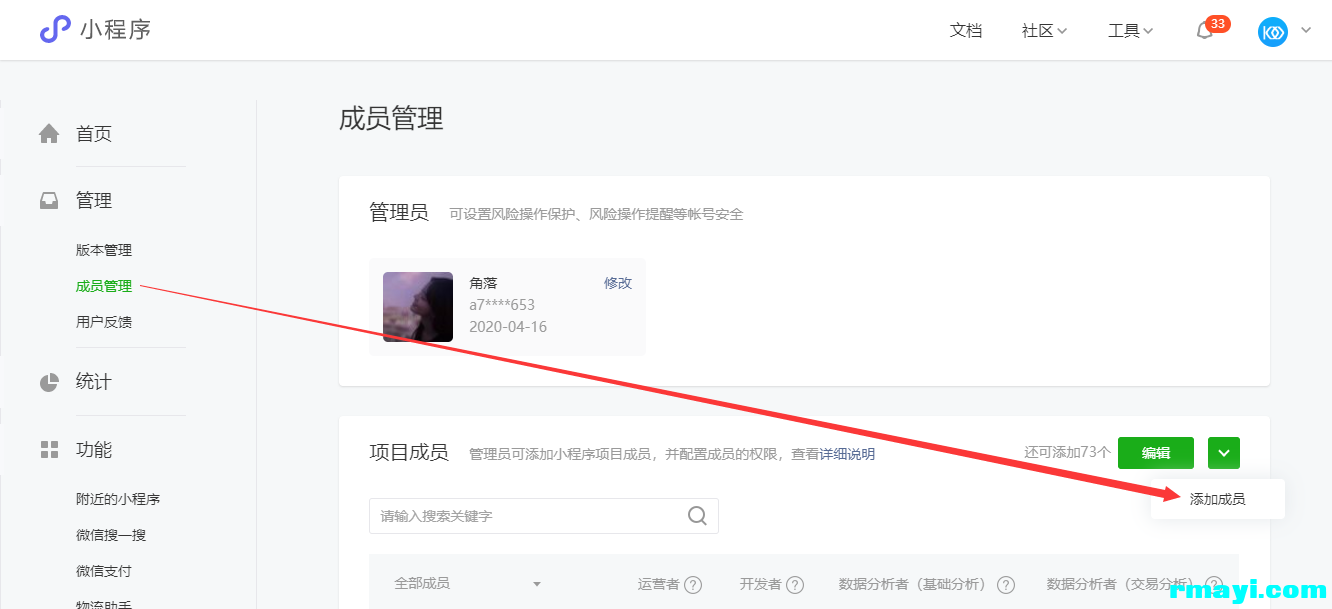Screen dimensions: 1332x609
Task: Go to 首页
Action: click(x=94, y=133)
